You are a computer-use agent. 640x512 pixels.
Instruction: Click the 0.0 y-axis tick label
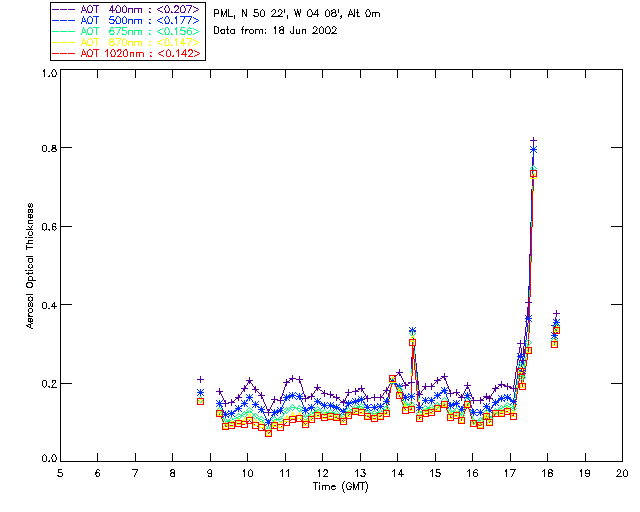(49, 459)
